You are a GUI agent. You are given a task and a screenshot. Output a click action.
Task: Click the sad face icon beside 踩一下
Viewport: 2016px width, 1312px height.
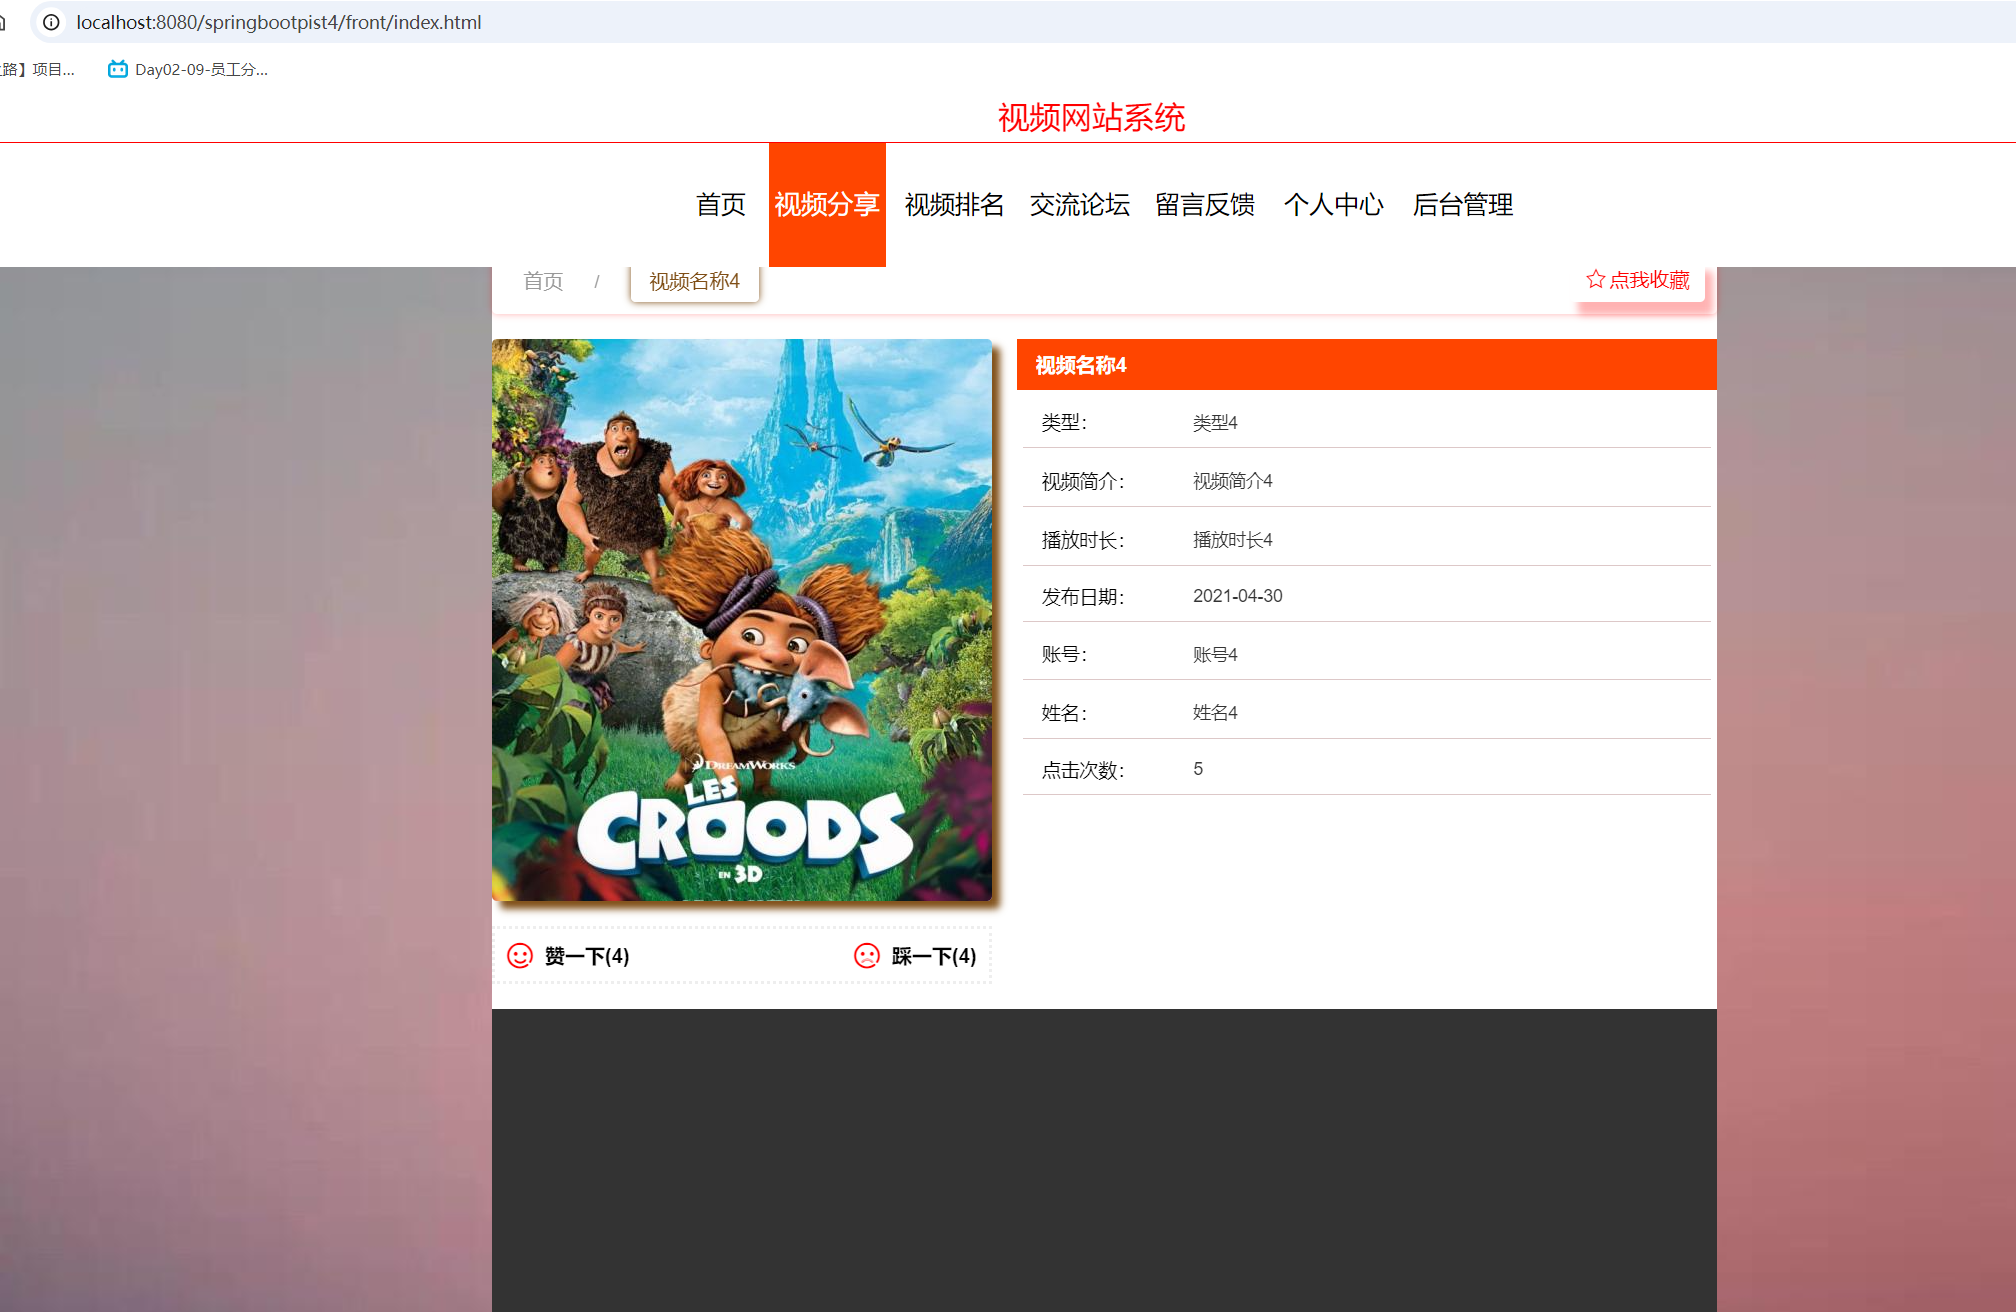[x=866, y=956]
